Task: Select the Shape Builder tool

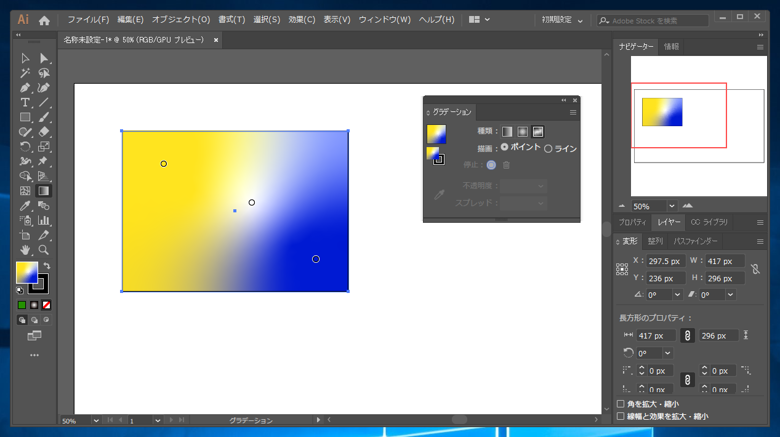Action: tap(25, 176)
